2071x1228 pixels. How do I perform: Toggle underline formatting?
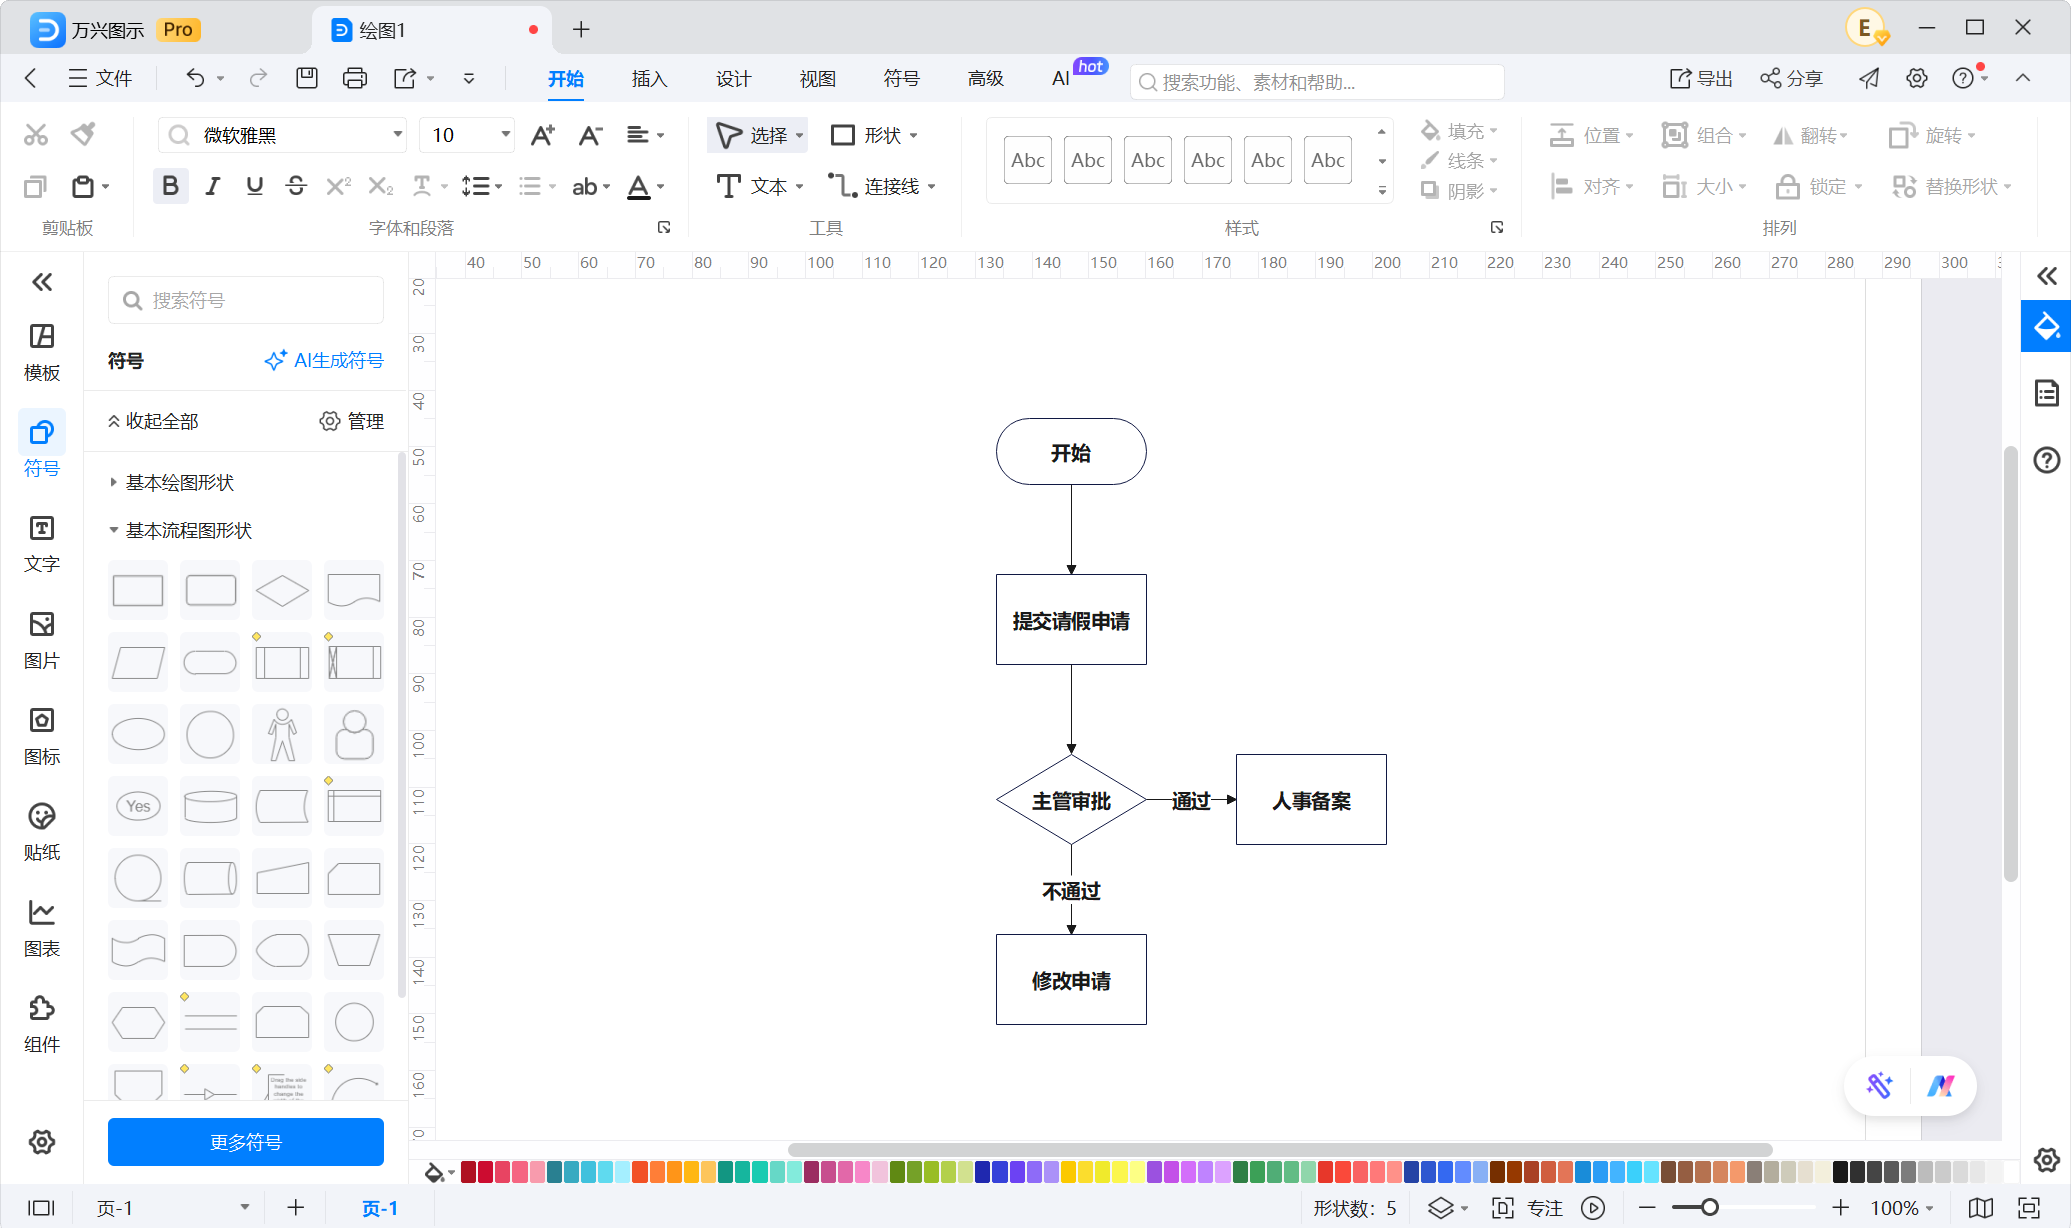click(254, 186)
